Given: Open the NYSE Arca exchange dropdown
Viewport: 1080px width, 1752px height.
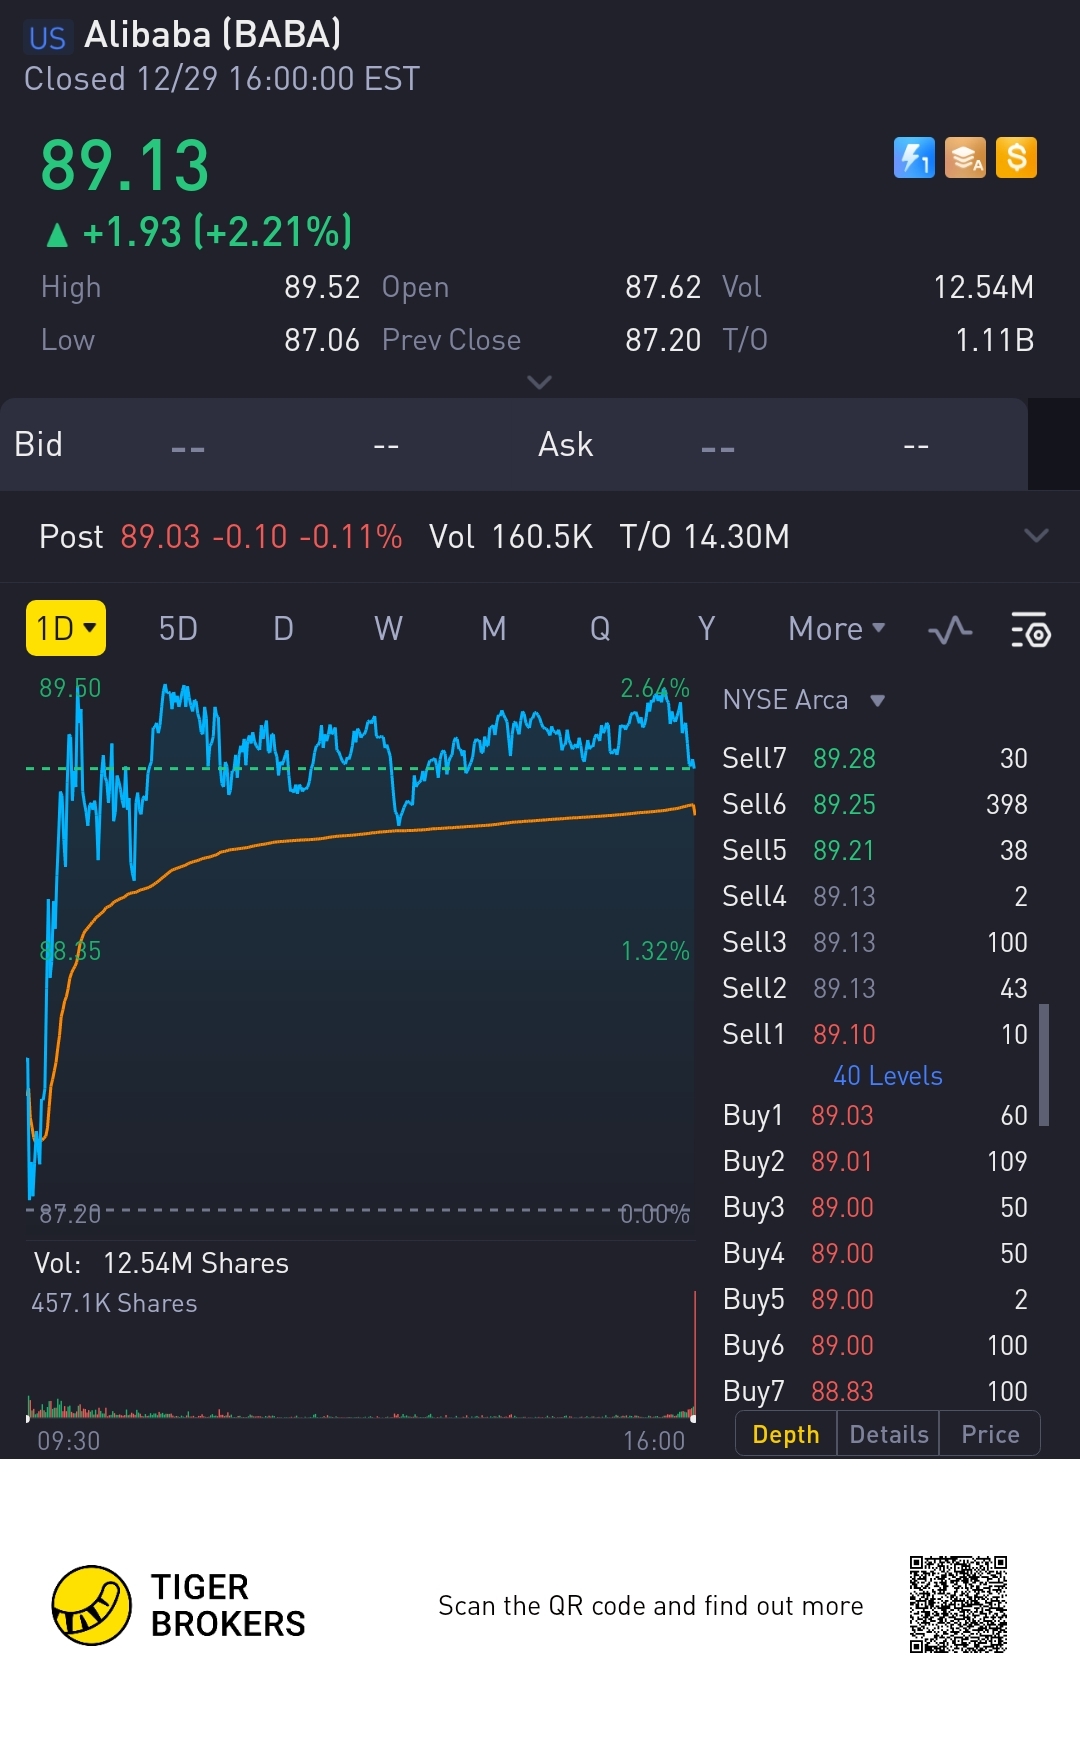Looking at the screenshot, I should coord(804,700).
